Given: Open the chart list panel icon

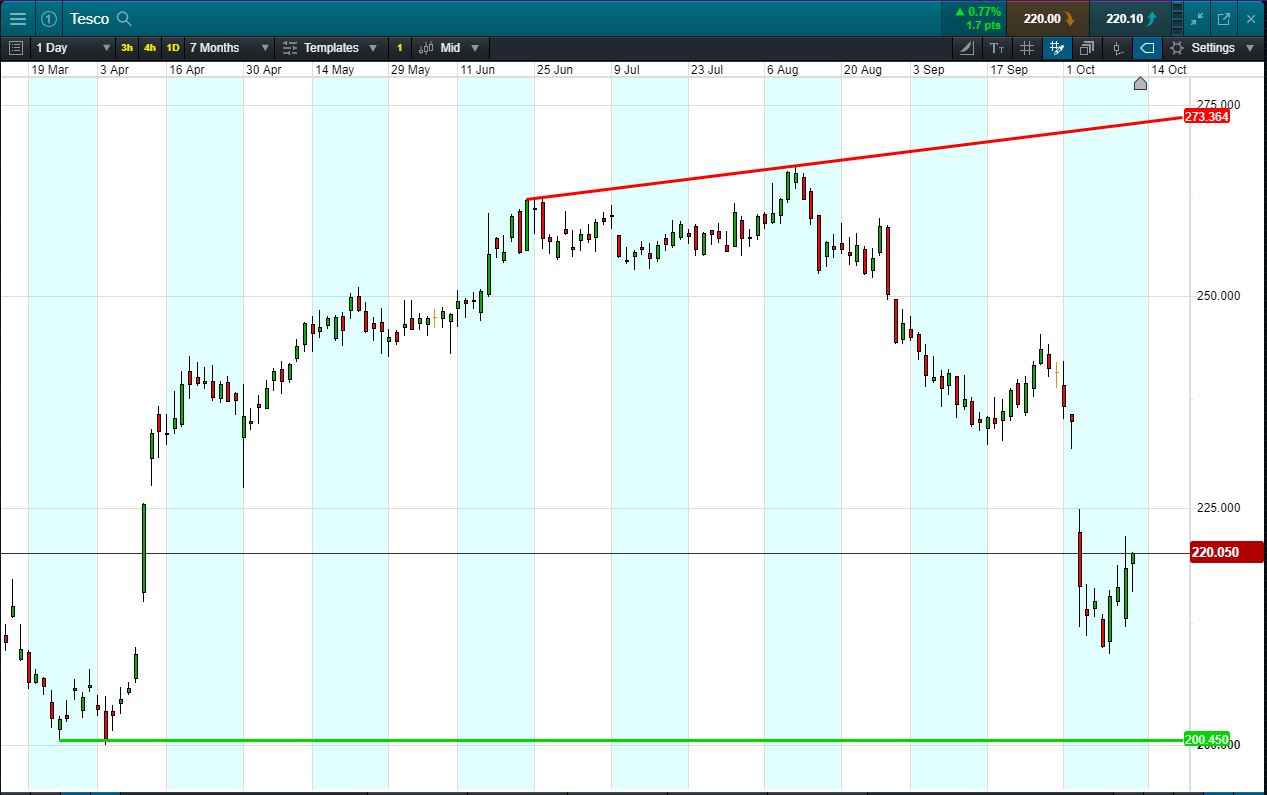Looking at the screenshot, I should coord(15,48).
